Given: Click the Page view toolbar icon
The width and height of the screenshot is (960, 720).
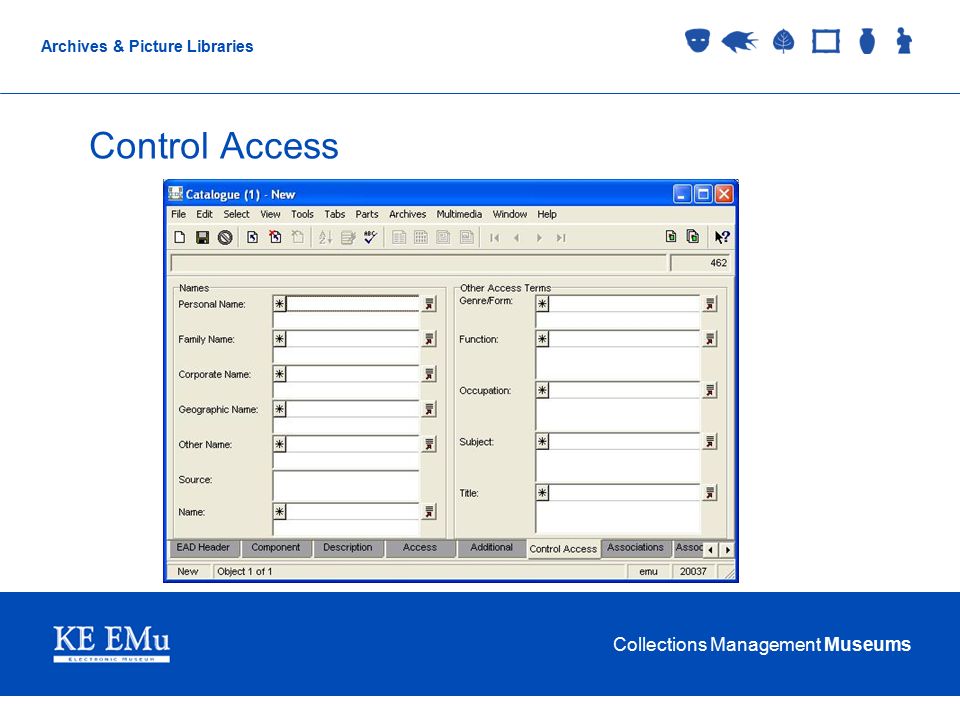Looking at the screenshot, I should point(467,238).
